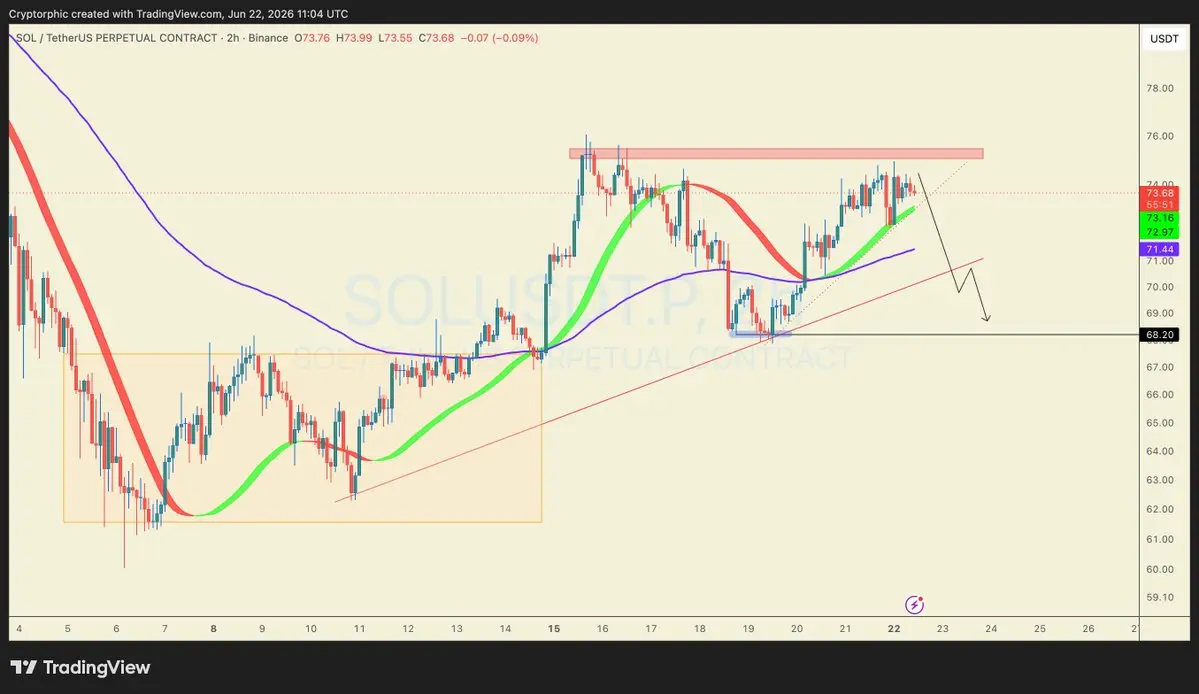The height and width of the screenshot is (694, 1199).
Task: Click the low value L73.55 in header
Action: pyautogui.click(x=395, y=37)
